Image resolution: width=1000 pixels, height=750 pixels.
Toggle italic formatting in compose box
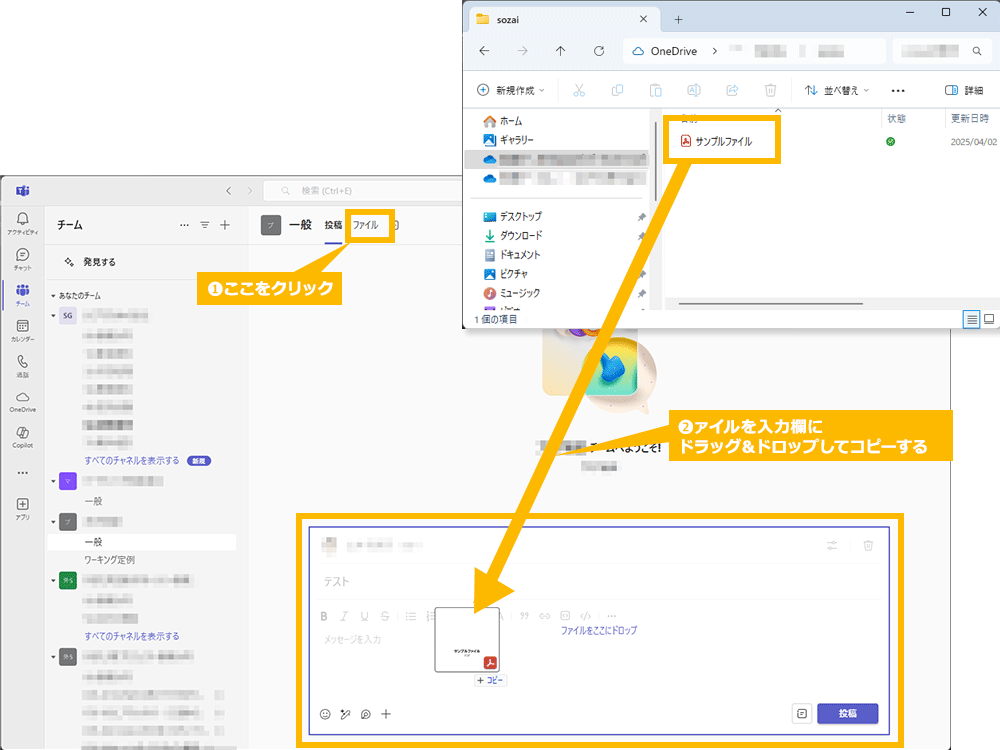click(x=344, y=616)
